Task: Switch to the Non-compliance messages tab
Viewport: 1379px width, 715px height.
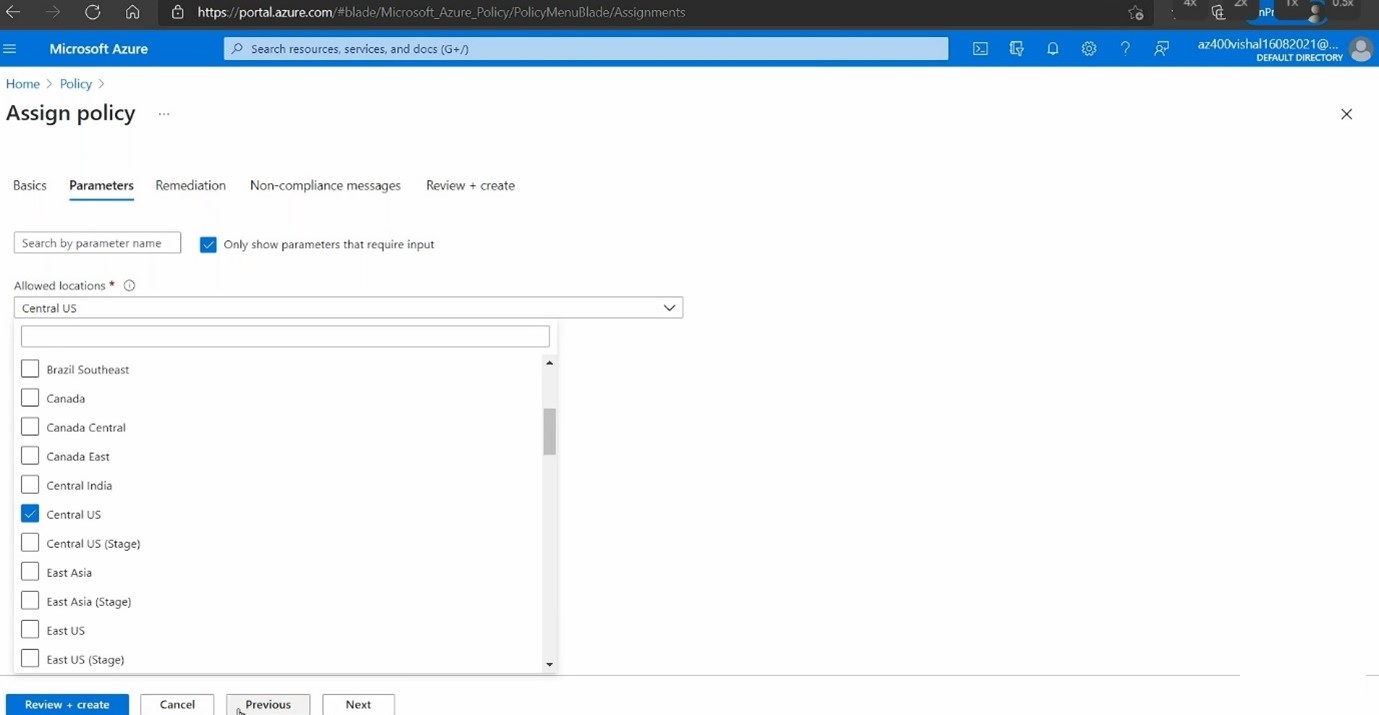Action: [325, 186]
